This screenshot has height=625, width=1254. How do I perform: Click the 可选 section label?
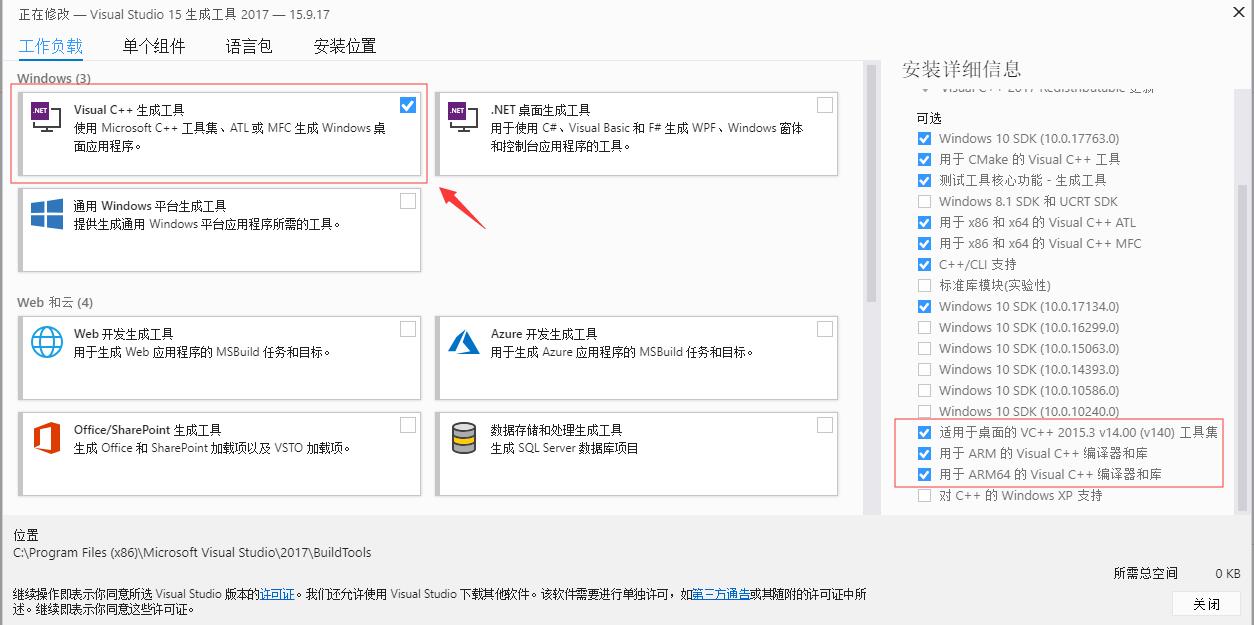pyautogui.click(x=929, y=118)
